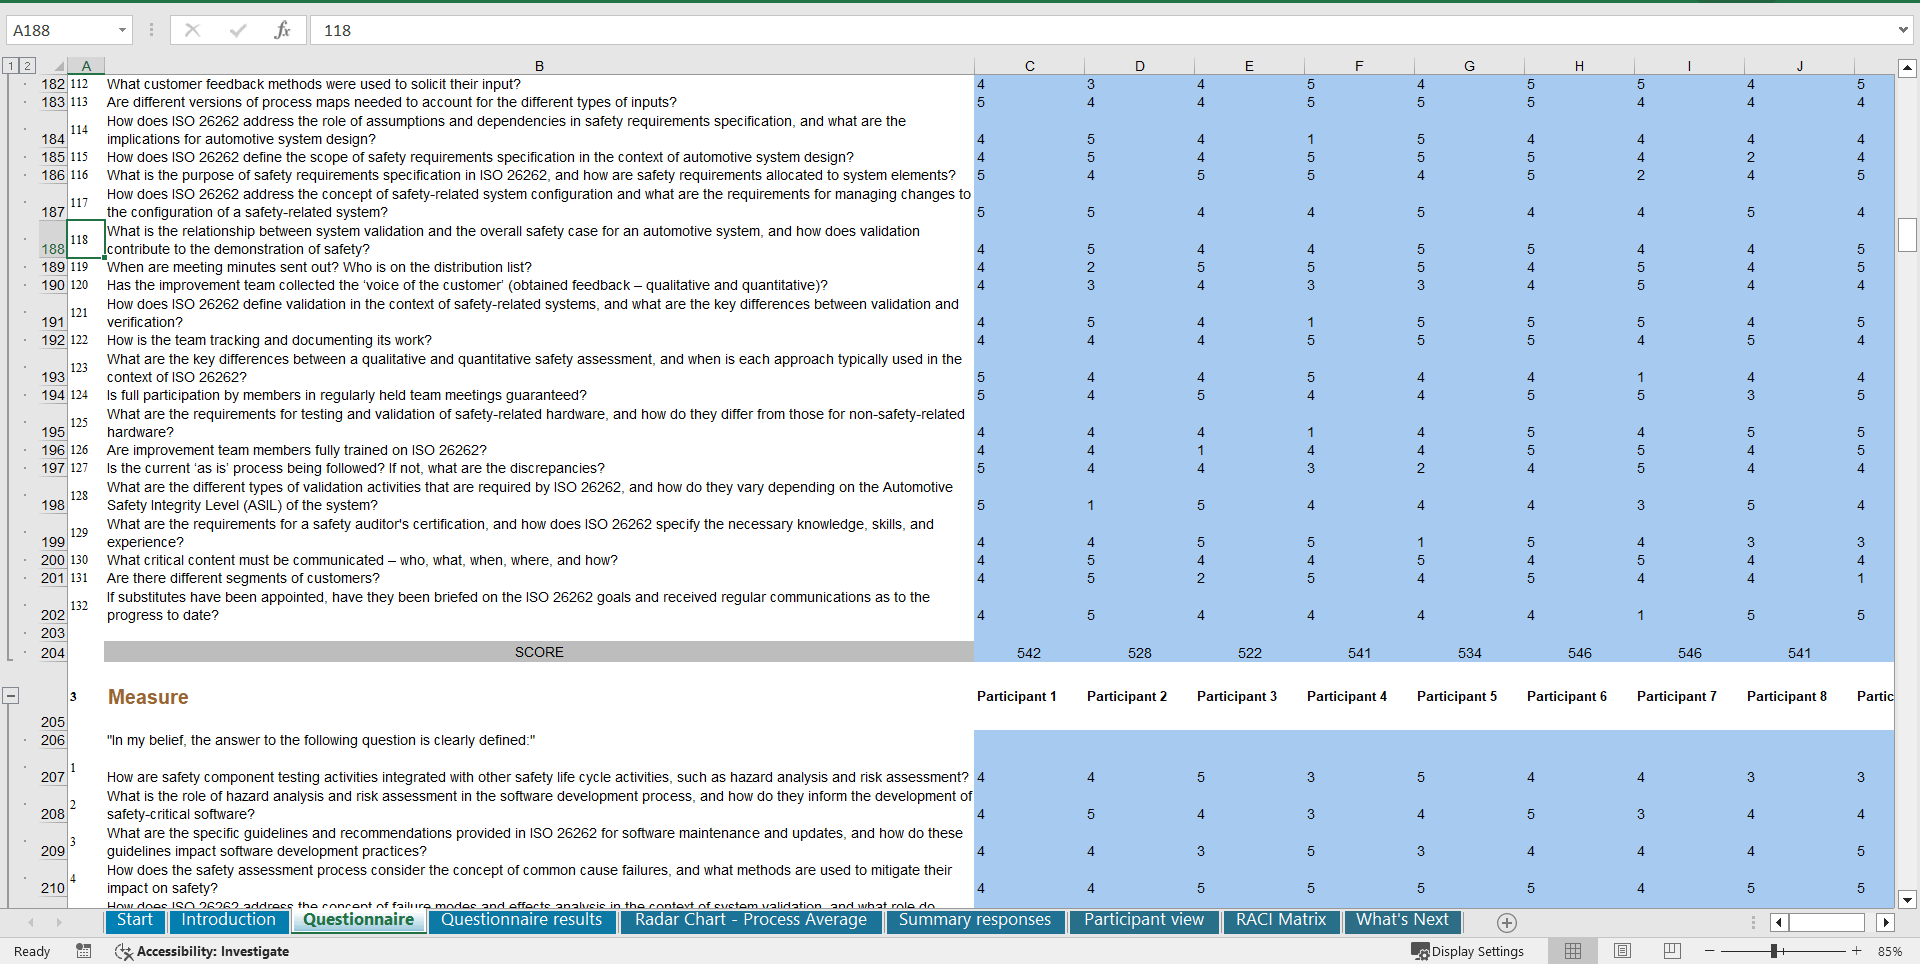Click the Name Box showing A188
This screenshot has height=966, width=1920.
pyautogui.click(x=61, y=30)
